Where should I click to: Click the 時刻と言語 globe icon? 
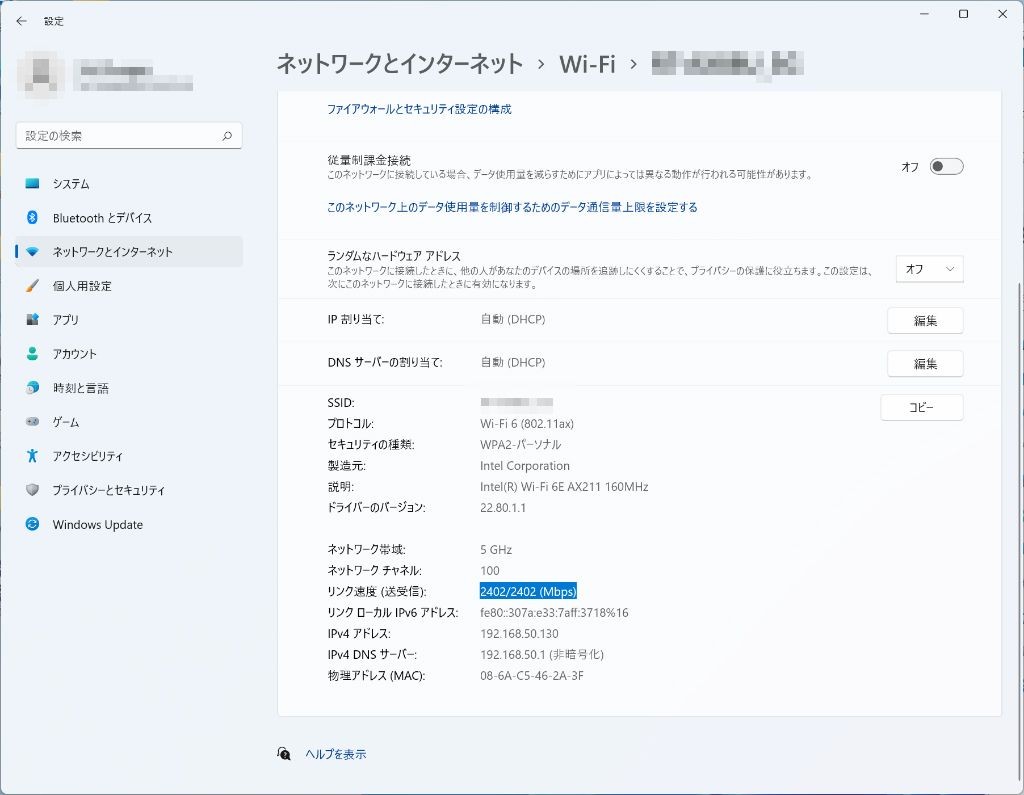click(33, 388)
